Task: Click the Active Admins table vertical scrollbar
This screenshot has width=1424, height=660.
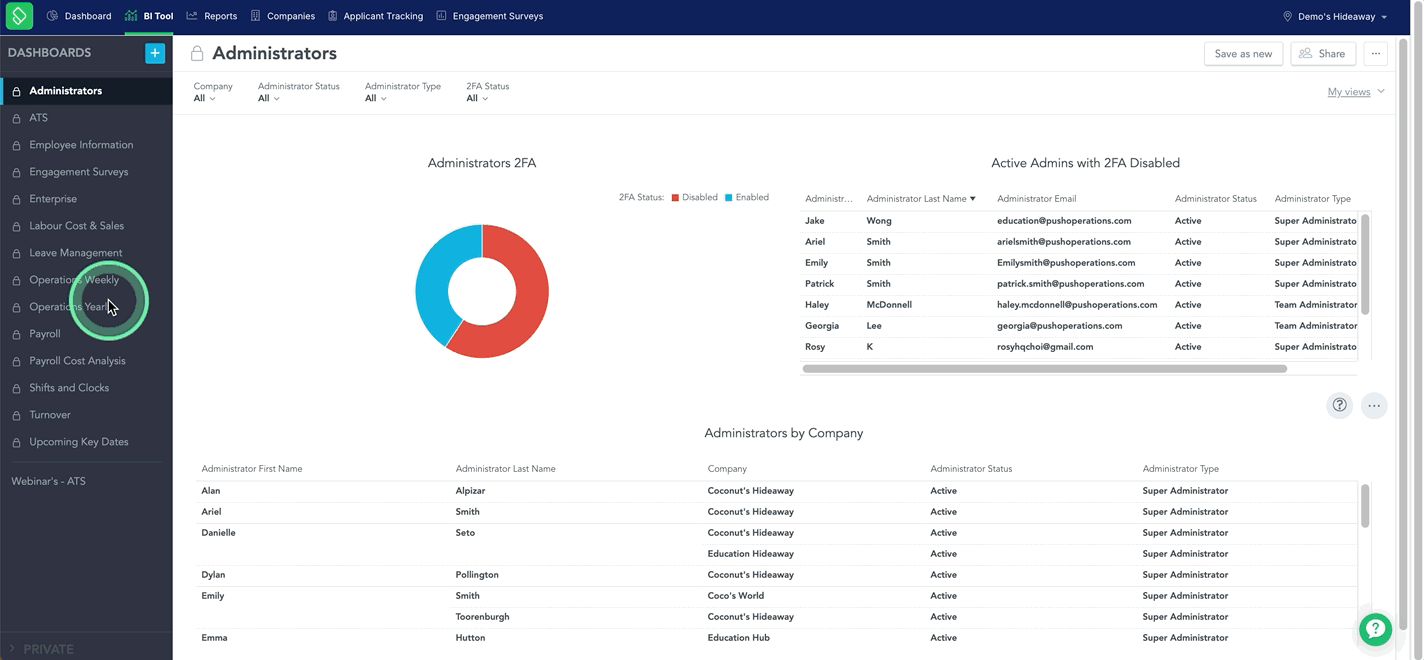Action: coord(1365,263)
